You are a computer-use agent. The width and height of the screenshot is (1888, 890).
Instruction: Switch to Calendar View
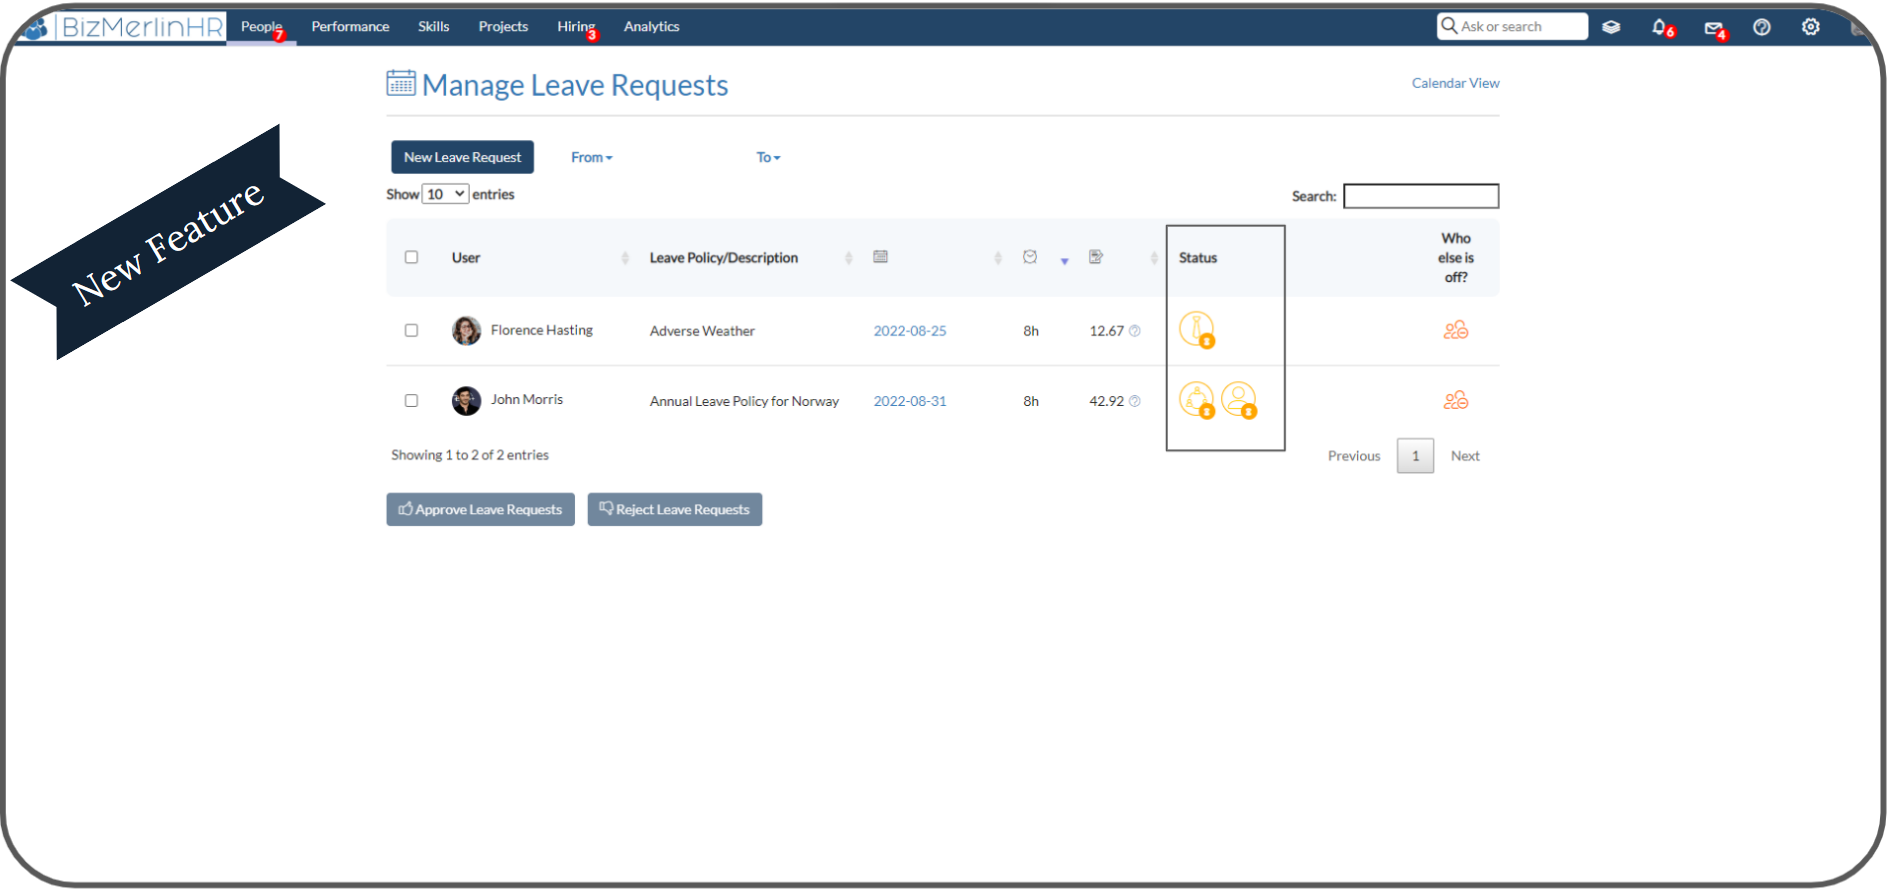[1455, 83]
